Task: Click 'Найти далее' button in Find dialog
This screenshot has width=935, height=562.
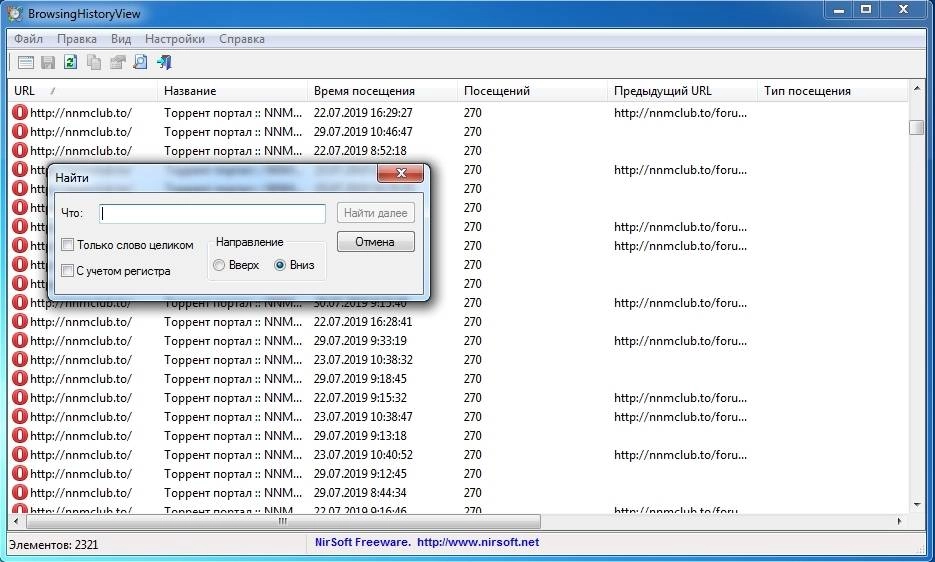Action: pos(376,213)
